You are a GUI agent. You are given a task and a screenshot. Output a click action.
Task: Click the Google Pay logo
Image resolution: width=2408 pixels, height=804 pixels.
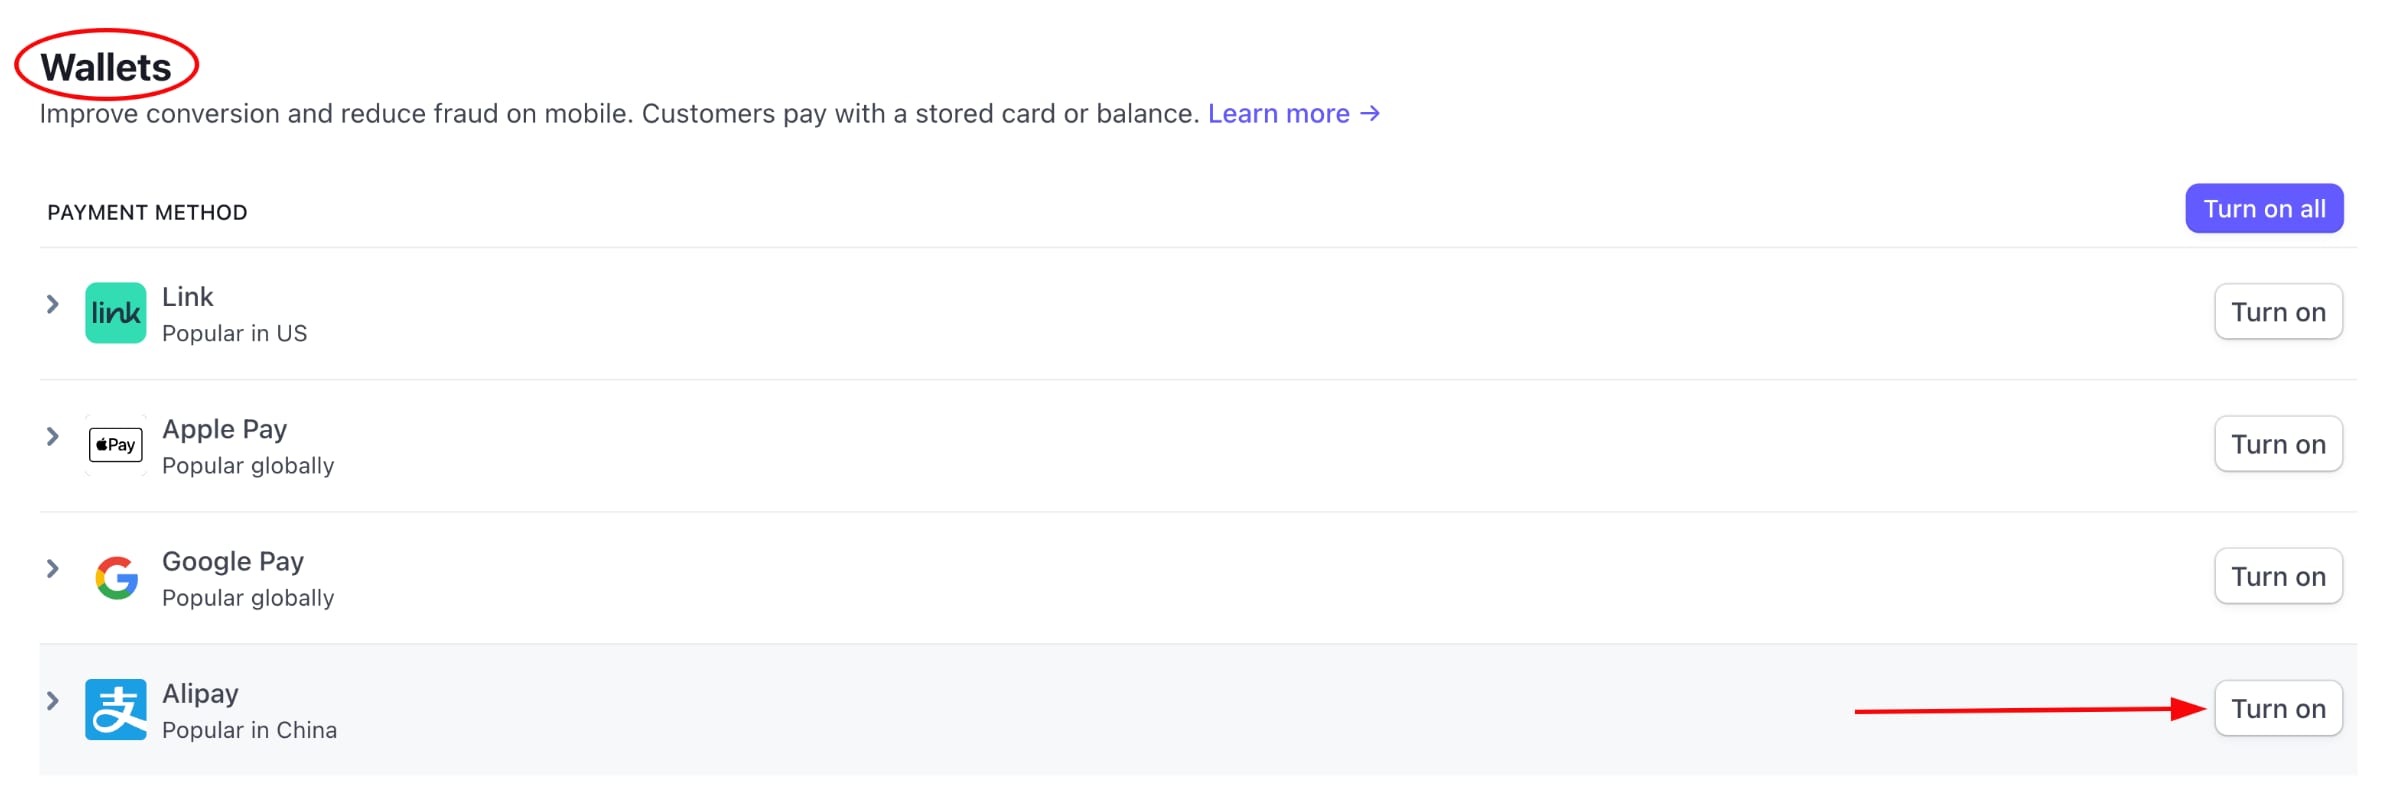(x=115, y=577)
